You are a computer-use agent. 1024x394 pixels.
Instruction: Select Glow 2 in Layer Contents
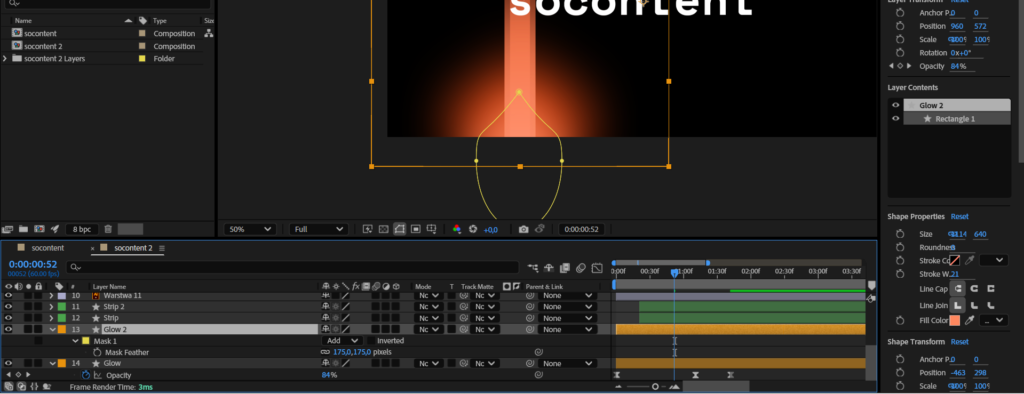(x=957, y=105)
